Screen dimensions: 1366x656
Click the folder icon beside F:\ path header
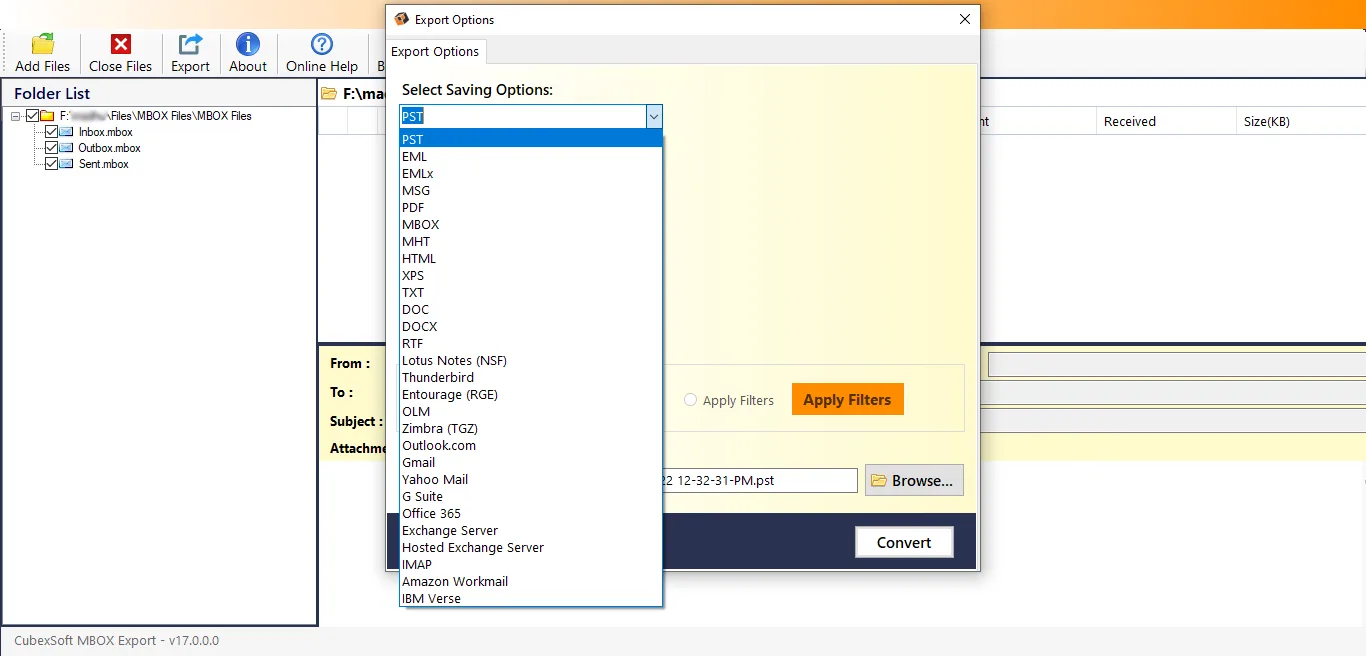[329, 94]
